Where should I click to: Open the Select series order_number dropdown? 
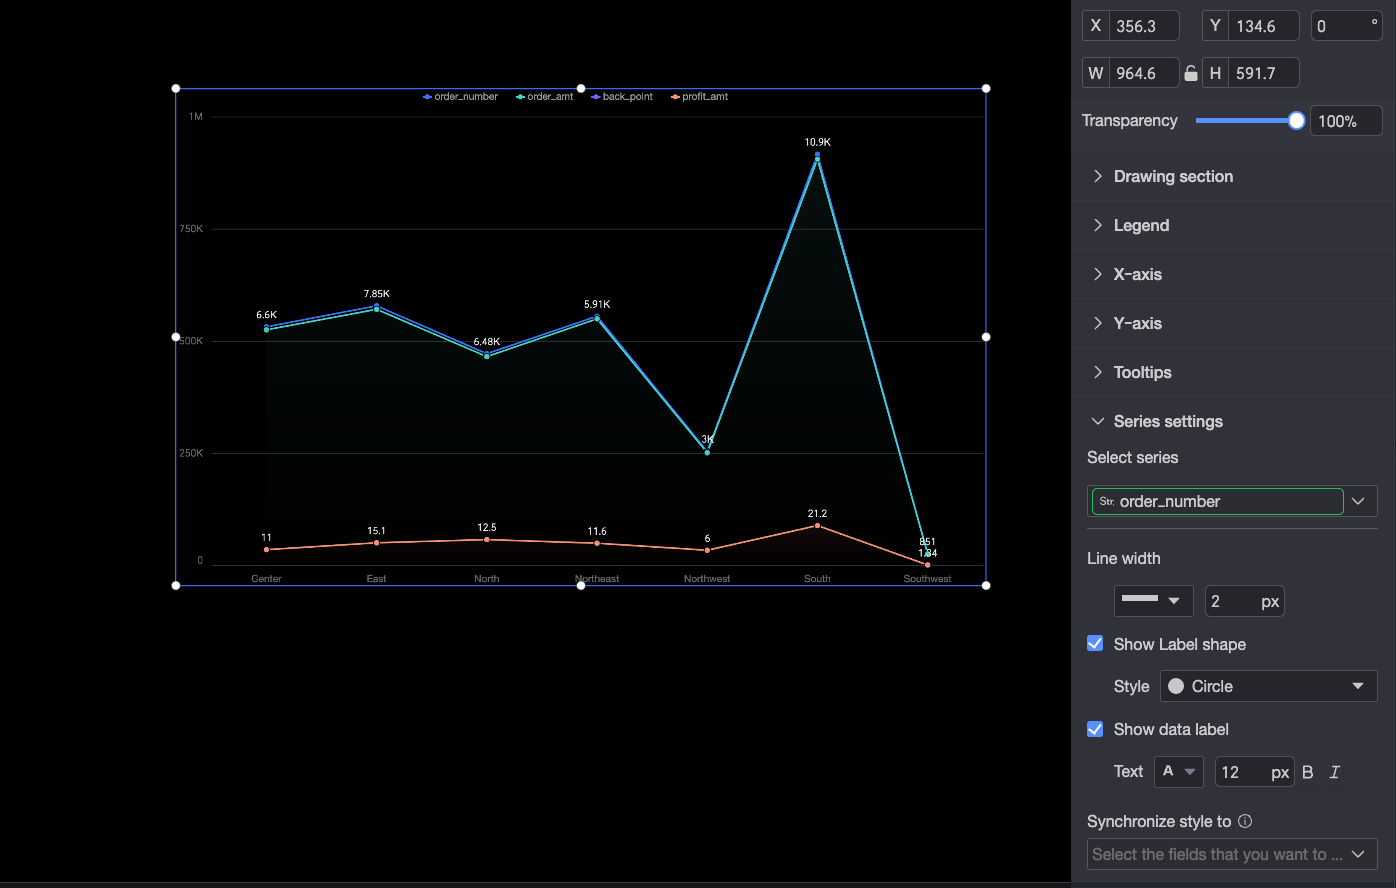(x=1232, y=501)
